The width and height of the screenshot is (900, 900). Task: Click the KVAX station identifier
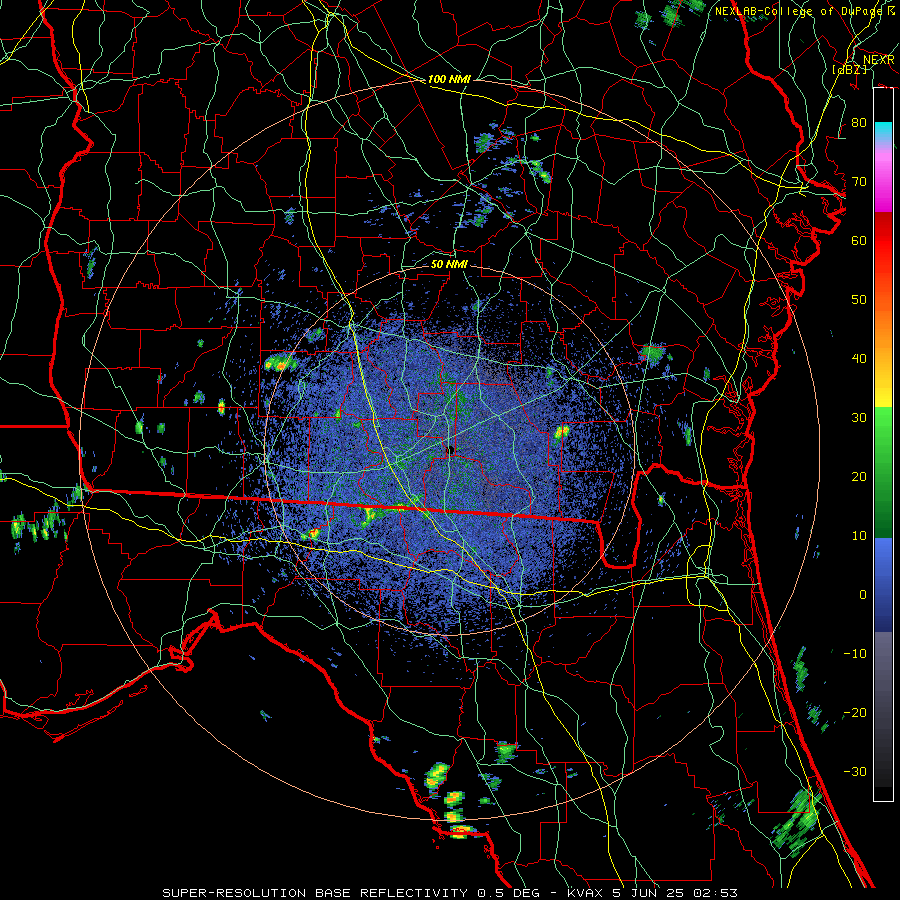point(585,893)
